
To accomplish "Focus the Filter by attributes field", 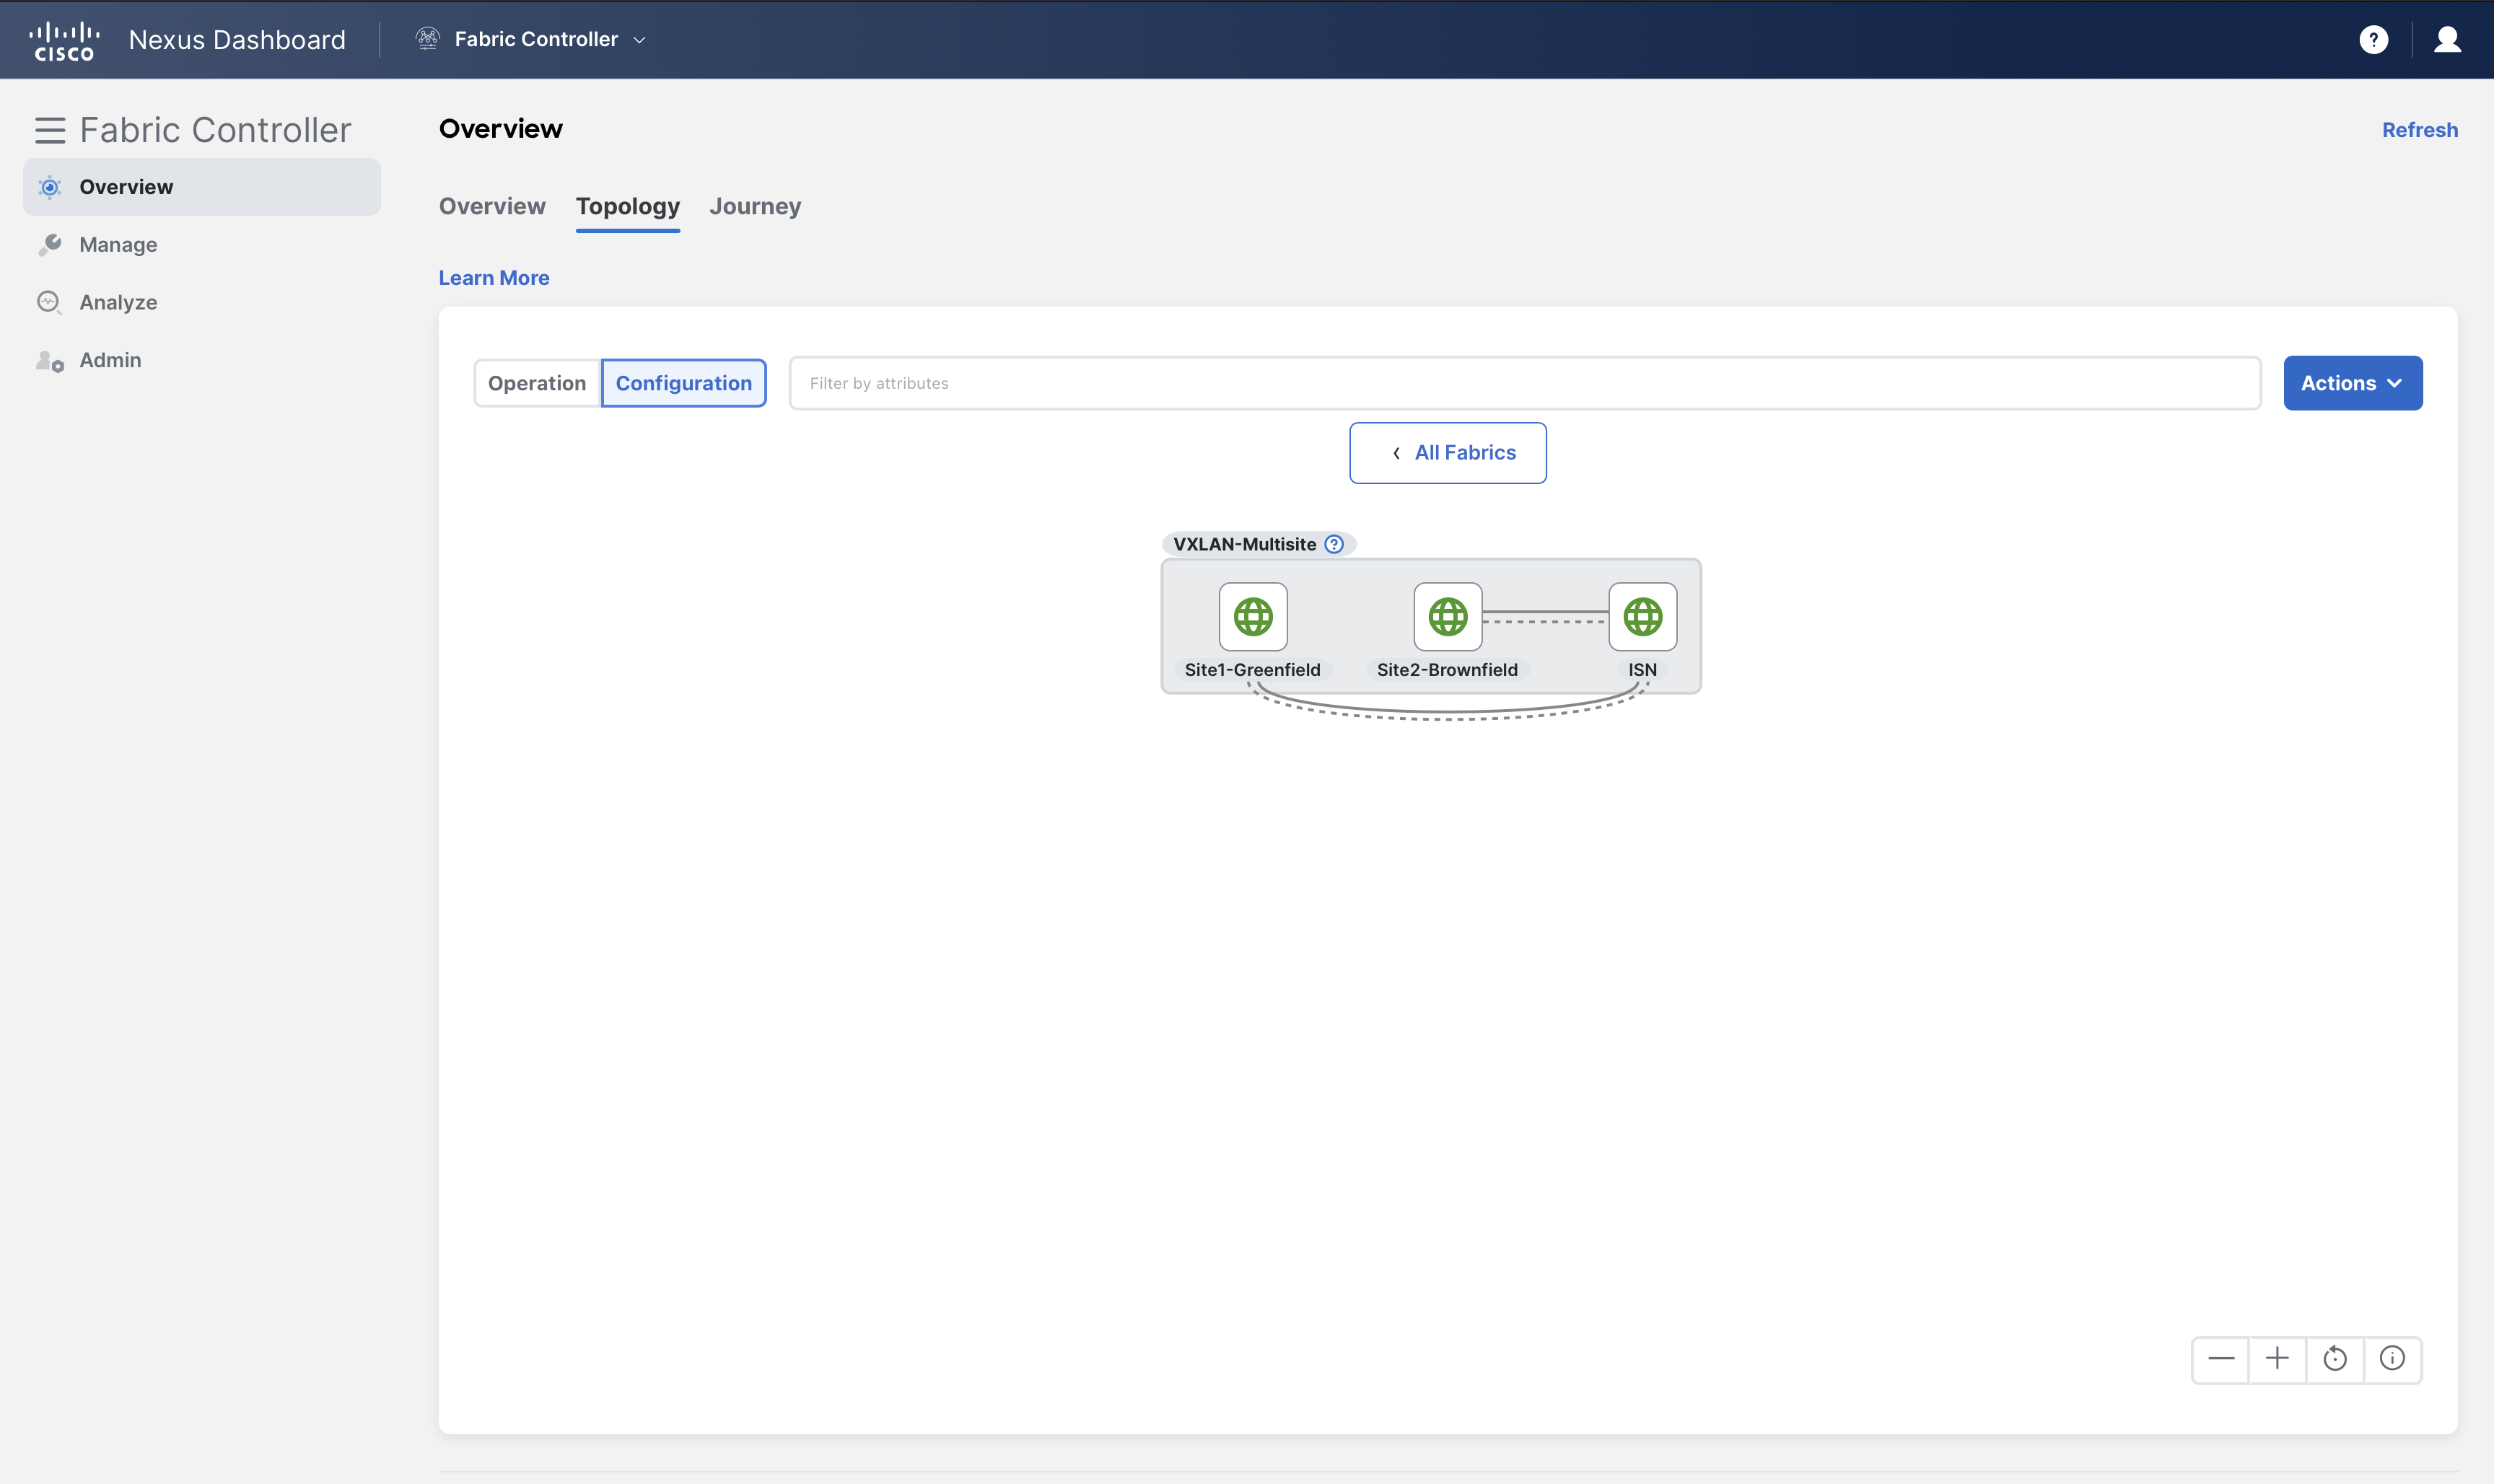I will click(x=1525, y=383).
